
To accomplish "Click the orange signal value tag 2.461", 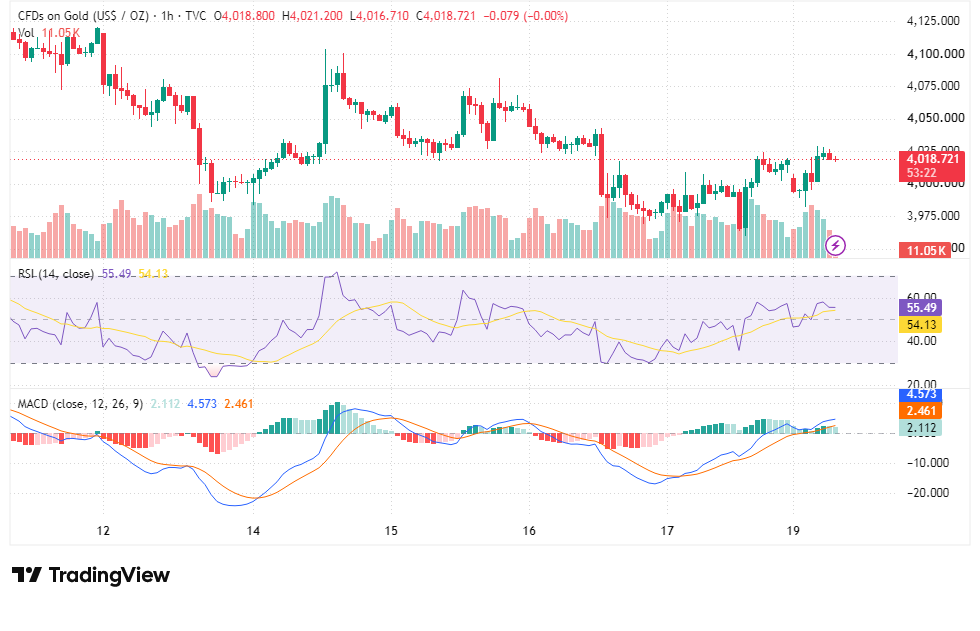I will pos(921,410).
